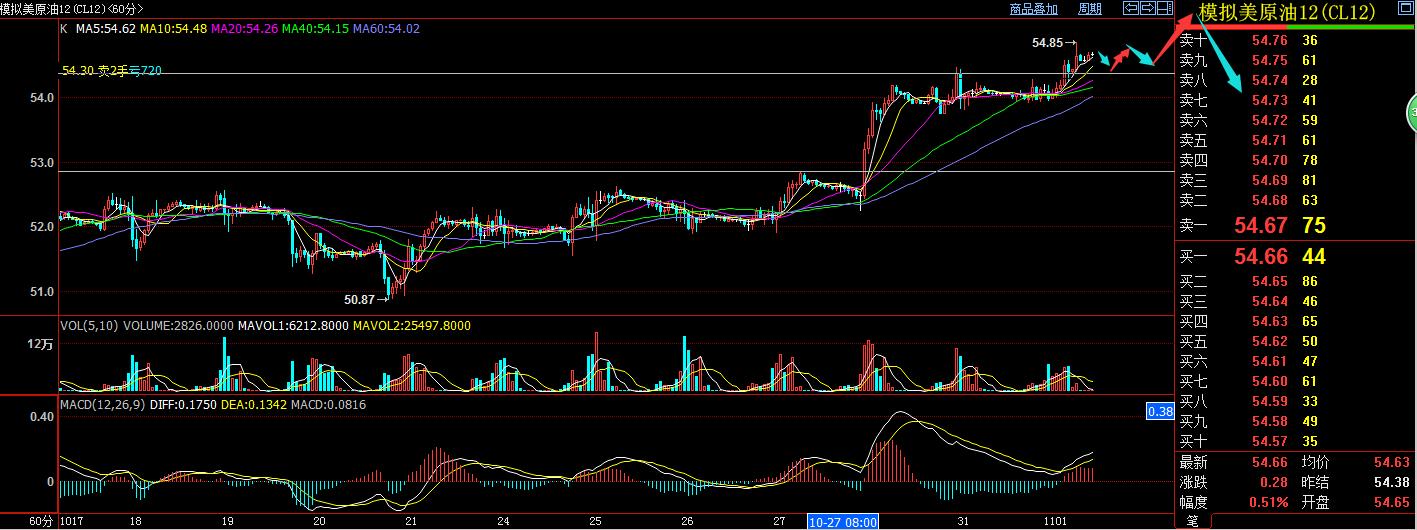Click the MA5:54.62 indicator label
This screenshot has height=530, width=1417.
pos(104,29)
